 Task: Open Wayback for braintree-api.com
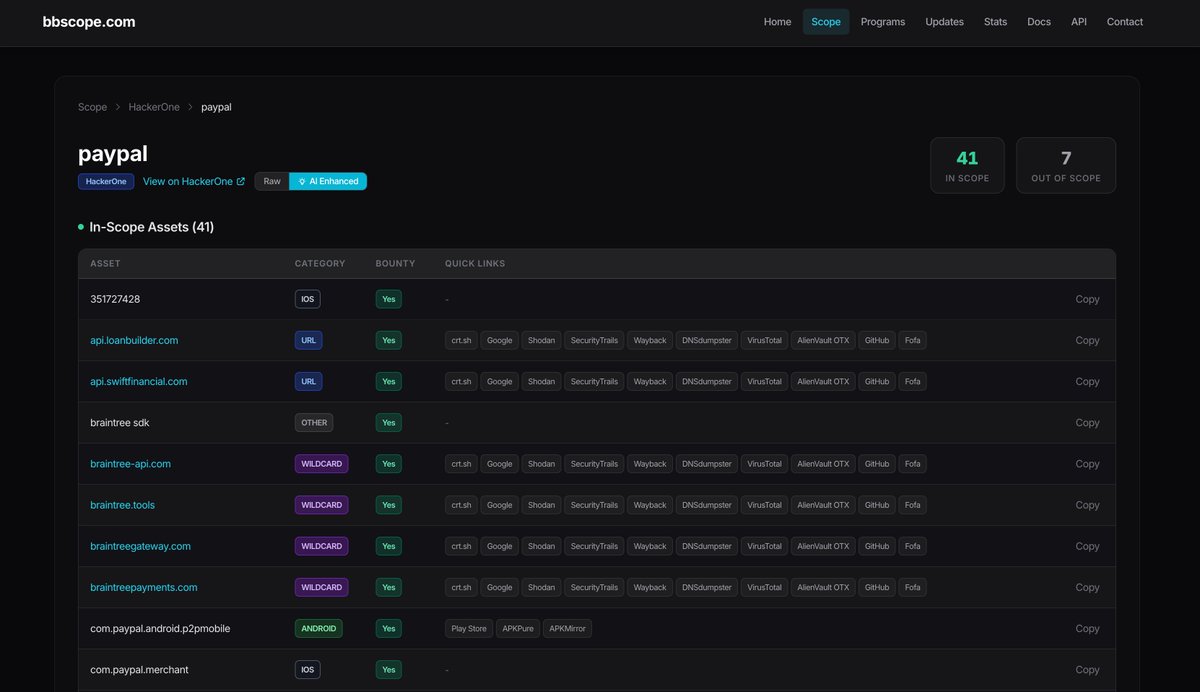tap(650, 464)
